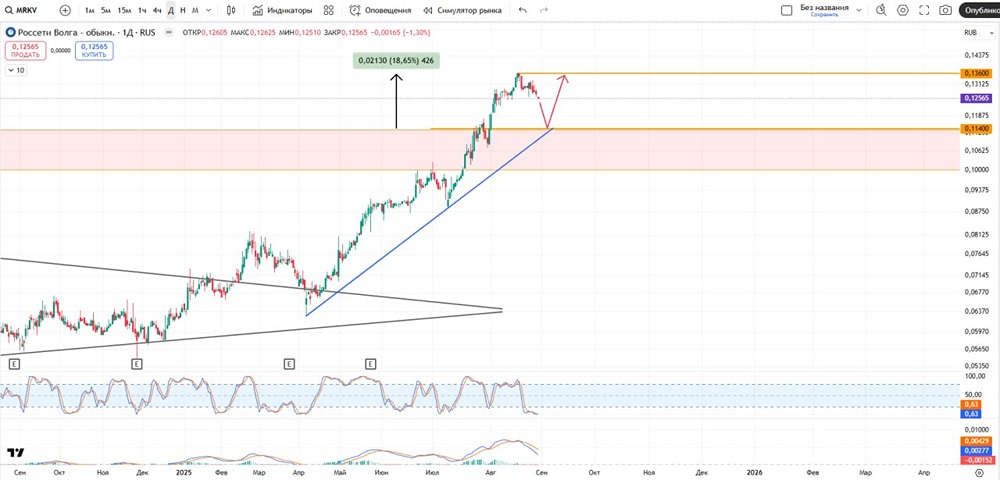
Task: Click the КУПИТЬ buy button
Action: pyautogui.click(x=94, y=50)
